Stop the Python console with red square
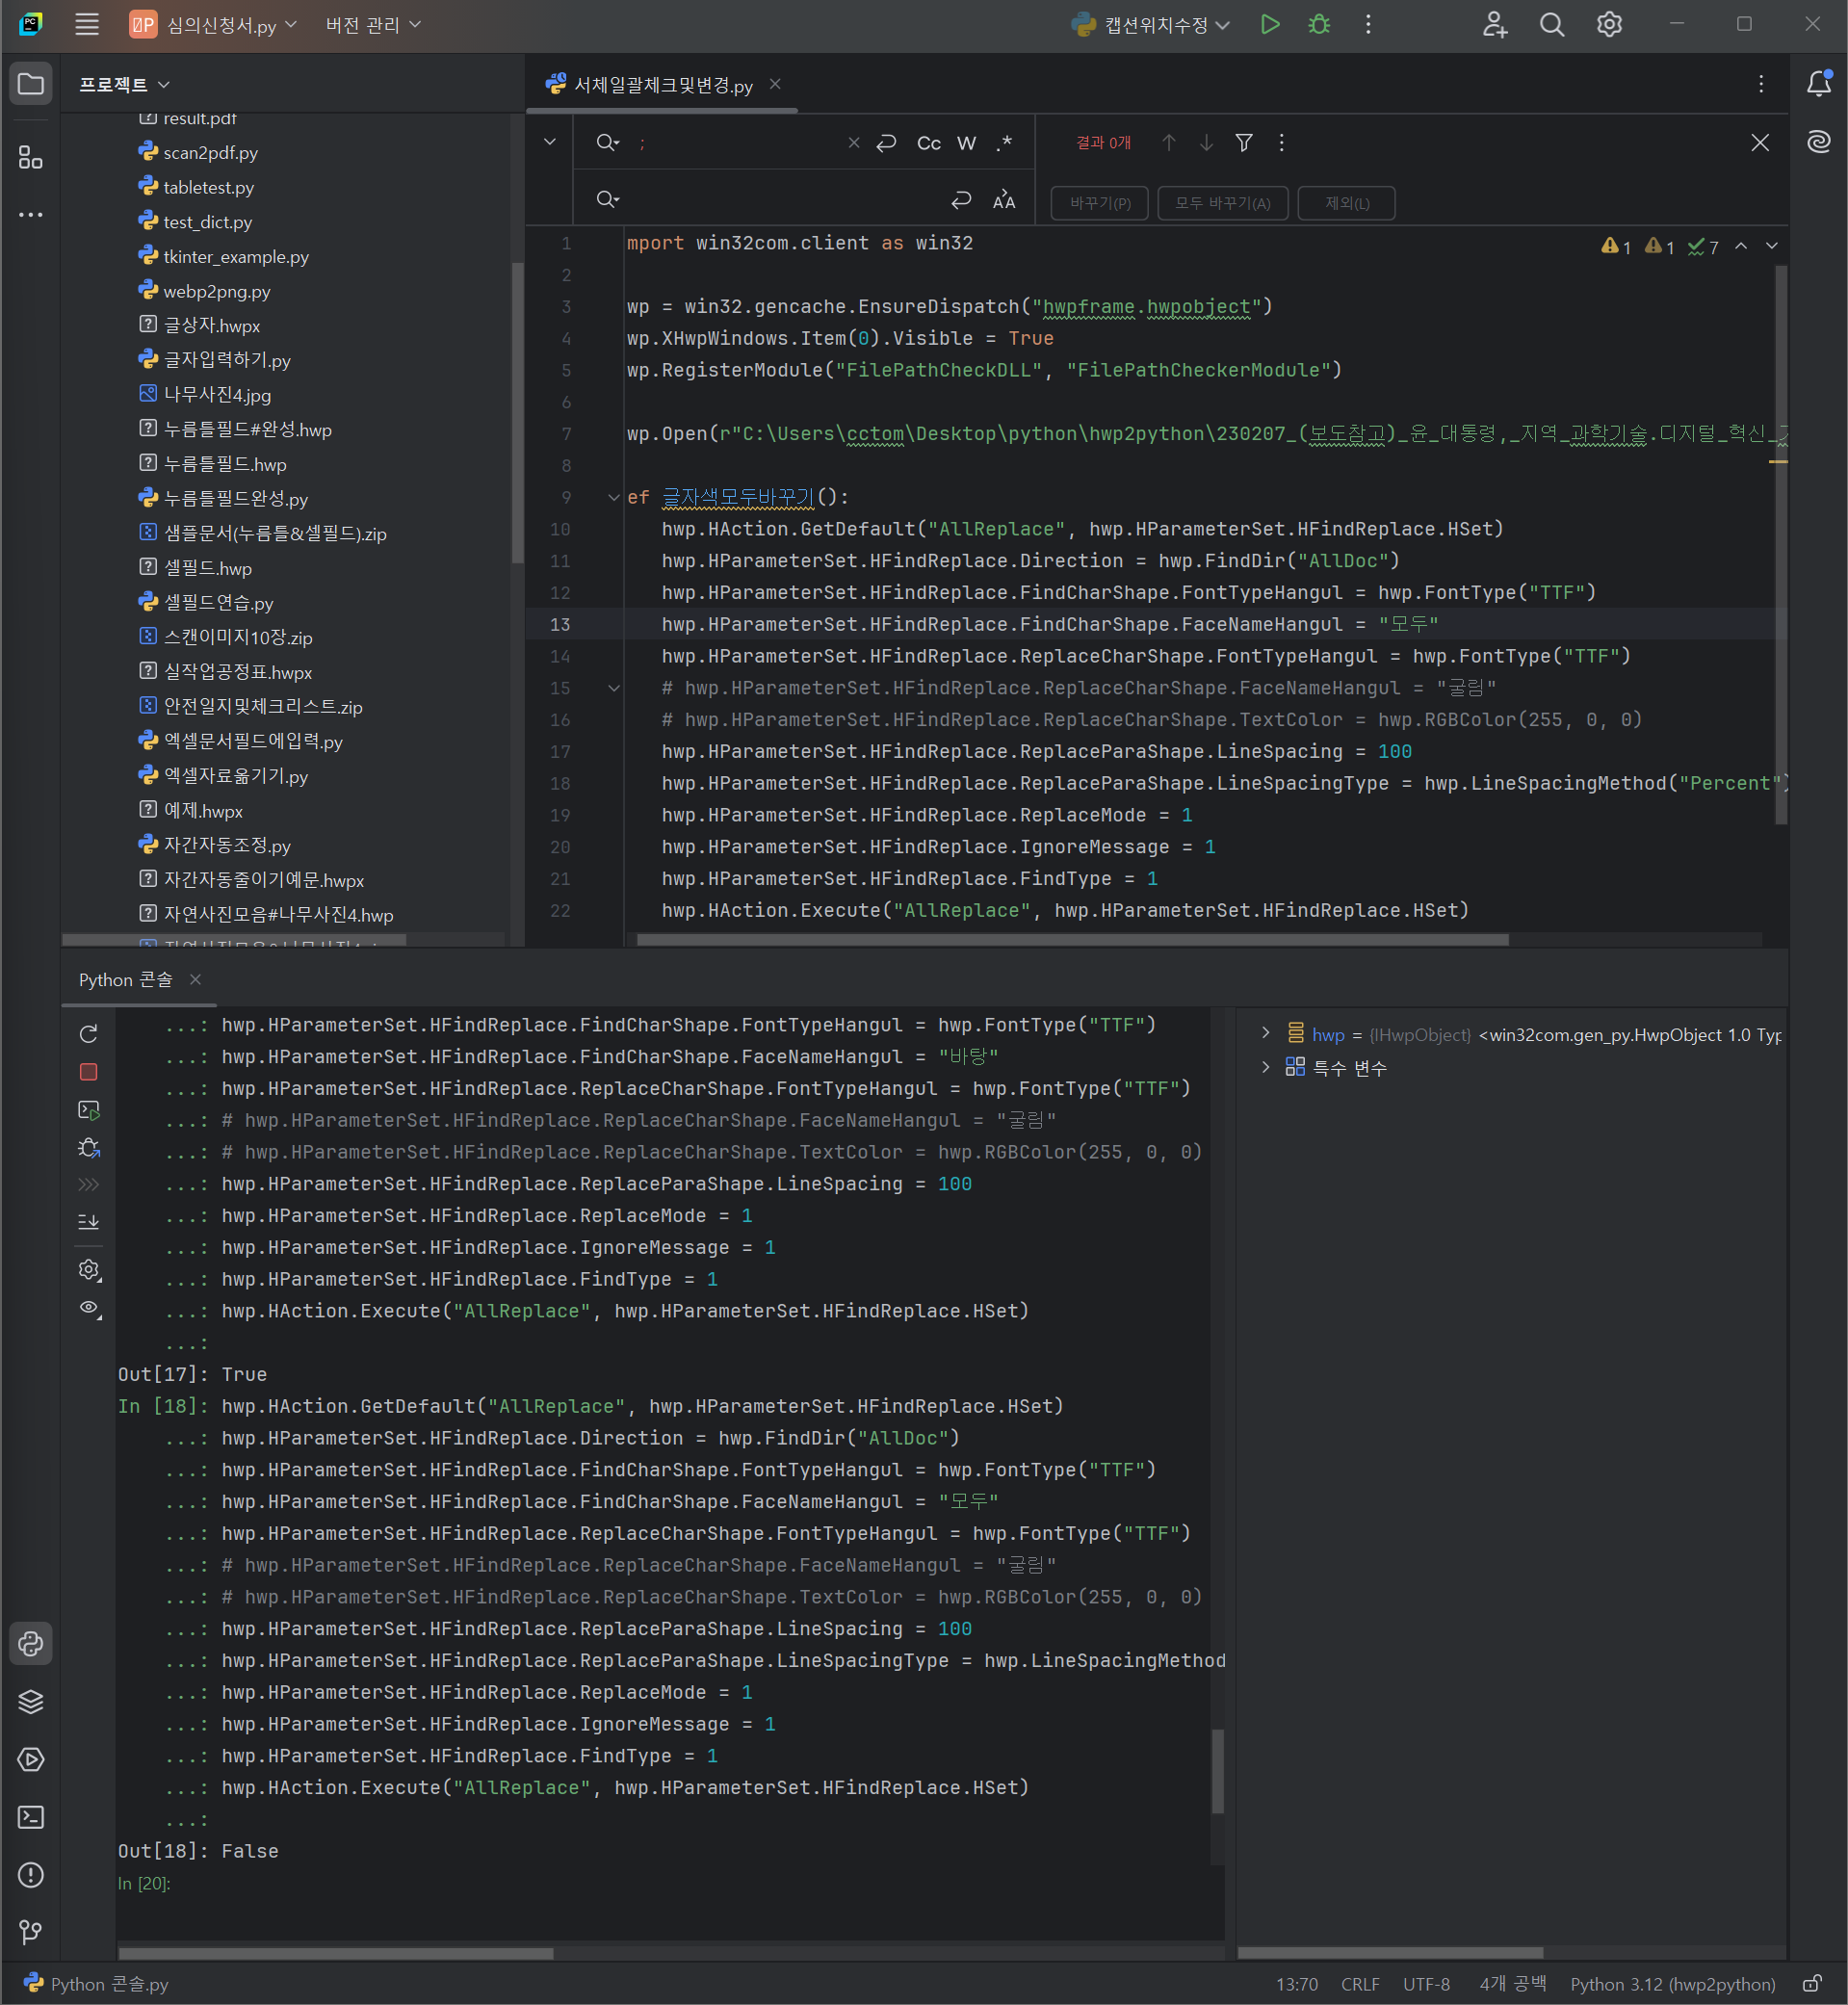Screen dimensions: 1848x2005 pos(89,1072)
